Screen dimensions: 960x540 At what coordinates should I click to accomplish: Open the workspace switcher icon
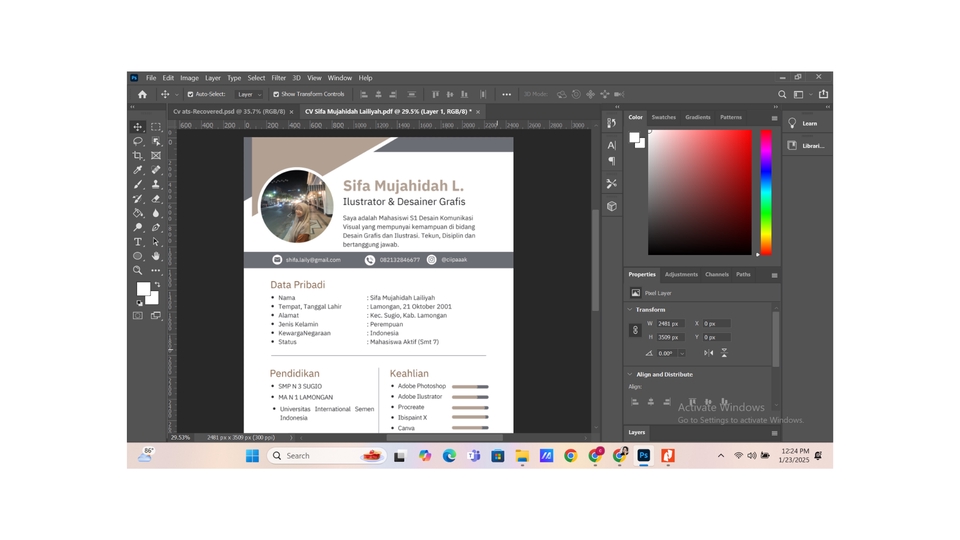[x=798, y=94]
